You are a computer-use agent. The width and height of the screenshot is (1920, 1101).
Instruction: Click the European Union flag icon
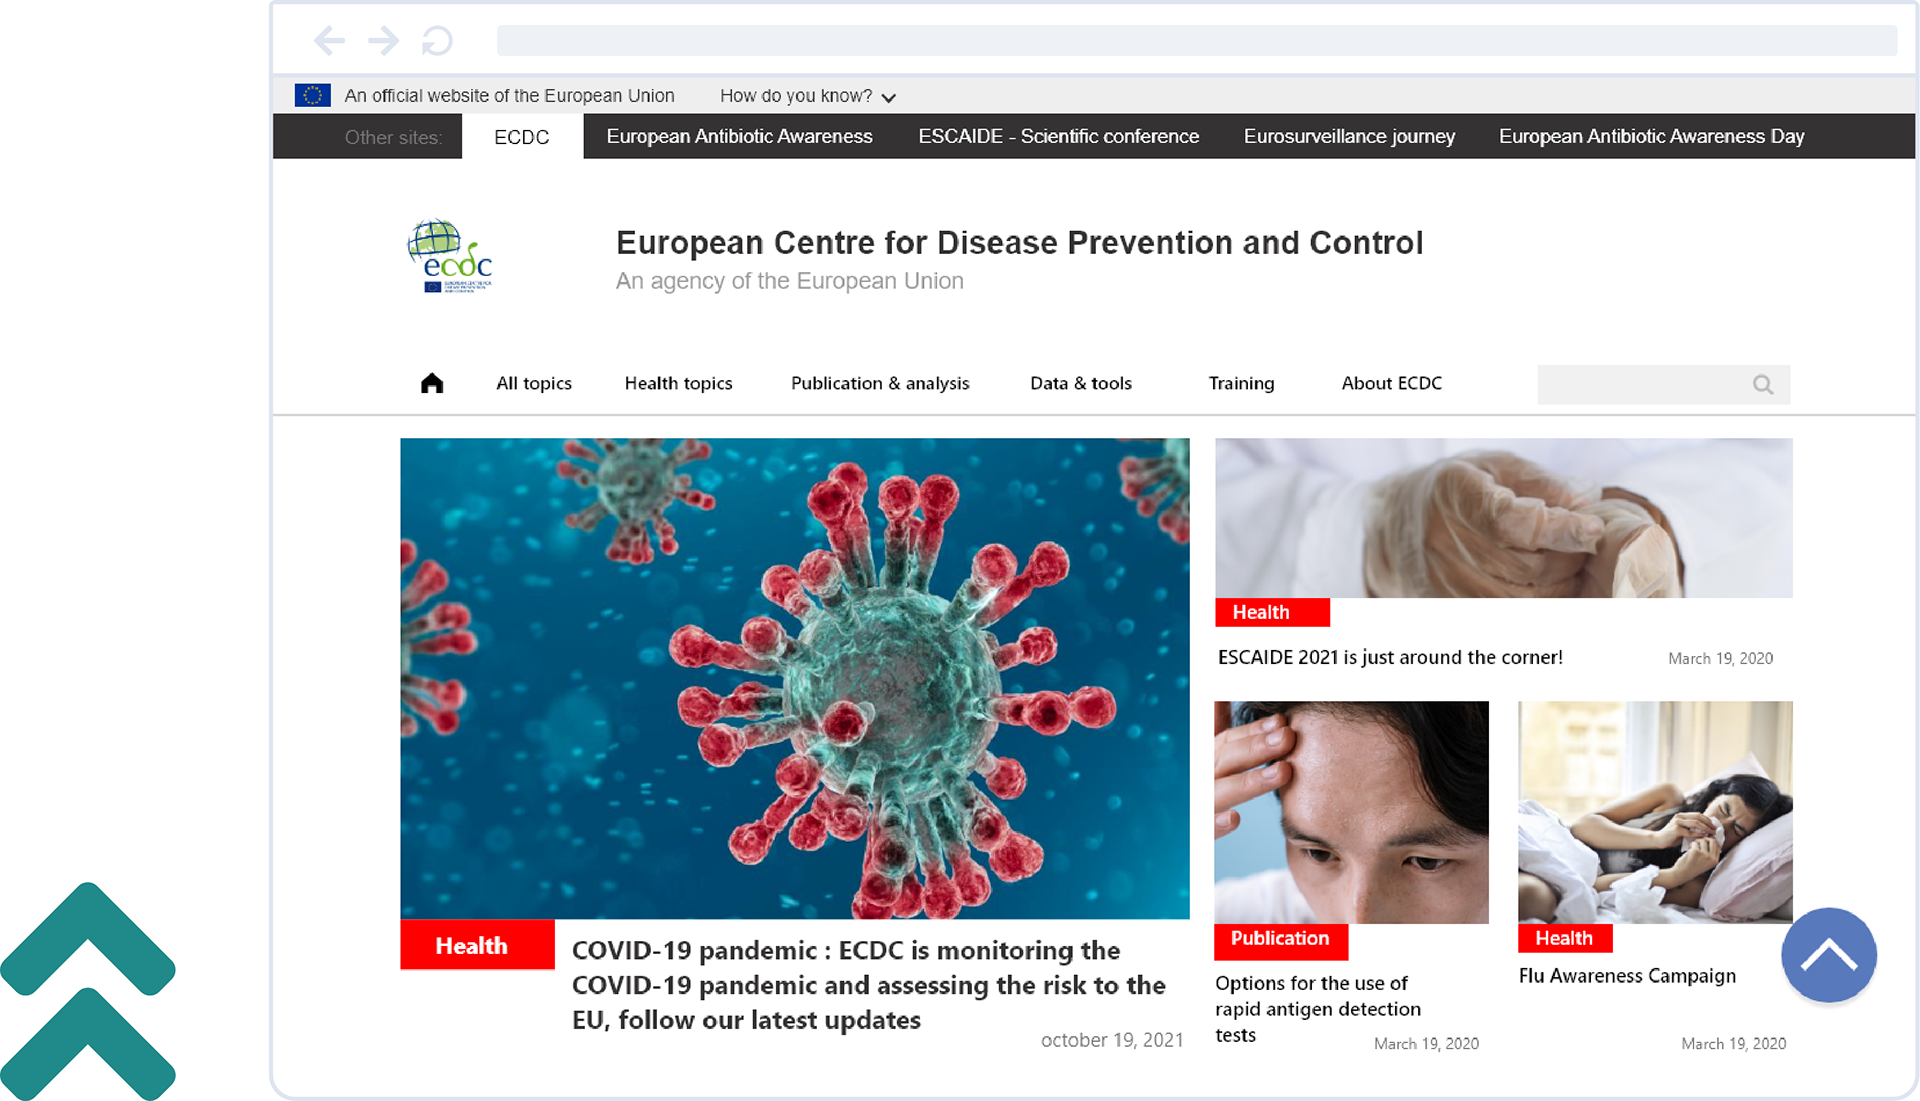[x=312, y=95]
